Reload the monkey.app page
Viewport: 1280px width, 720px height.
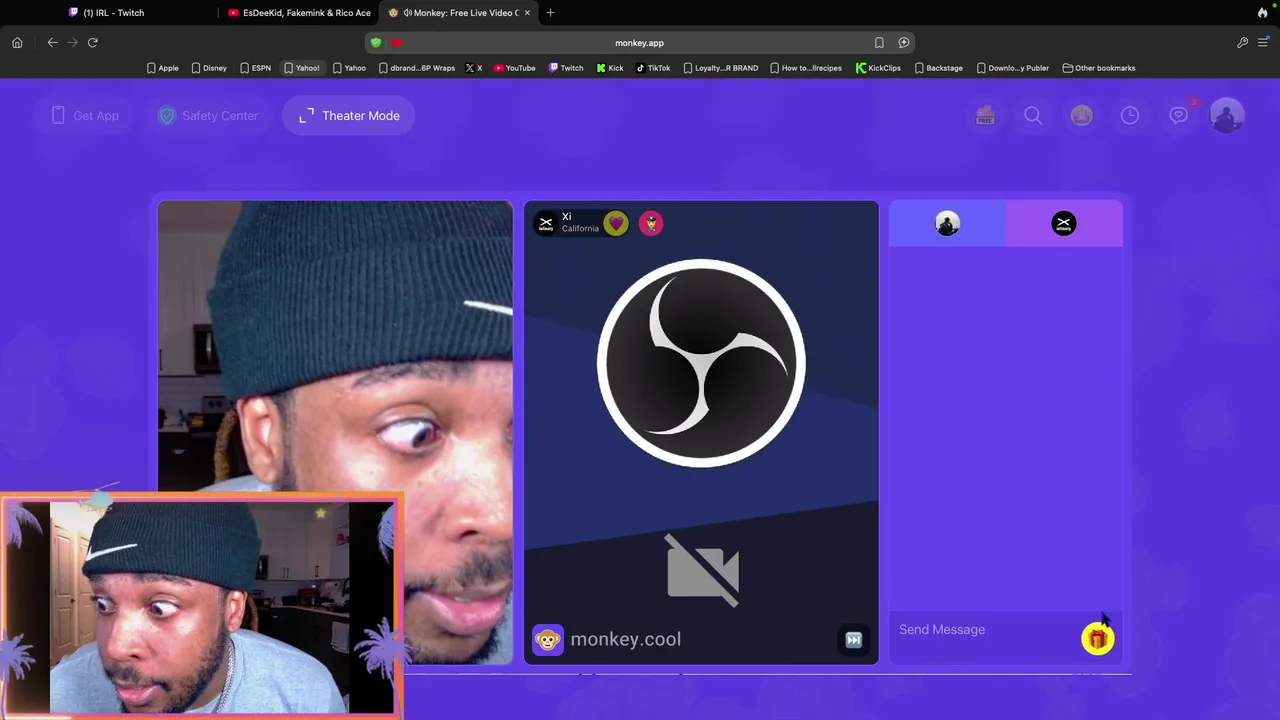[x=92, y=43]
